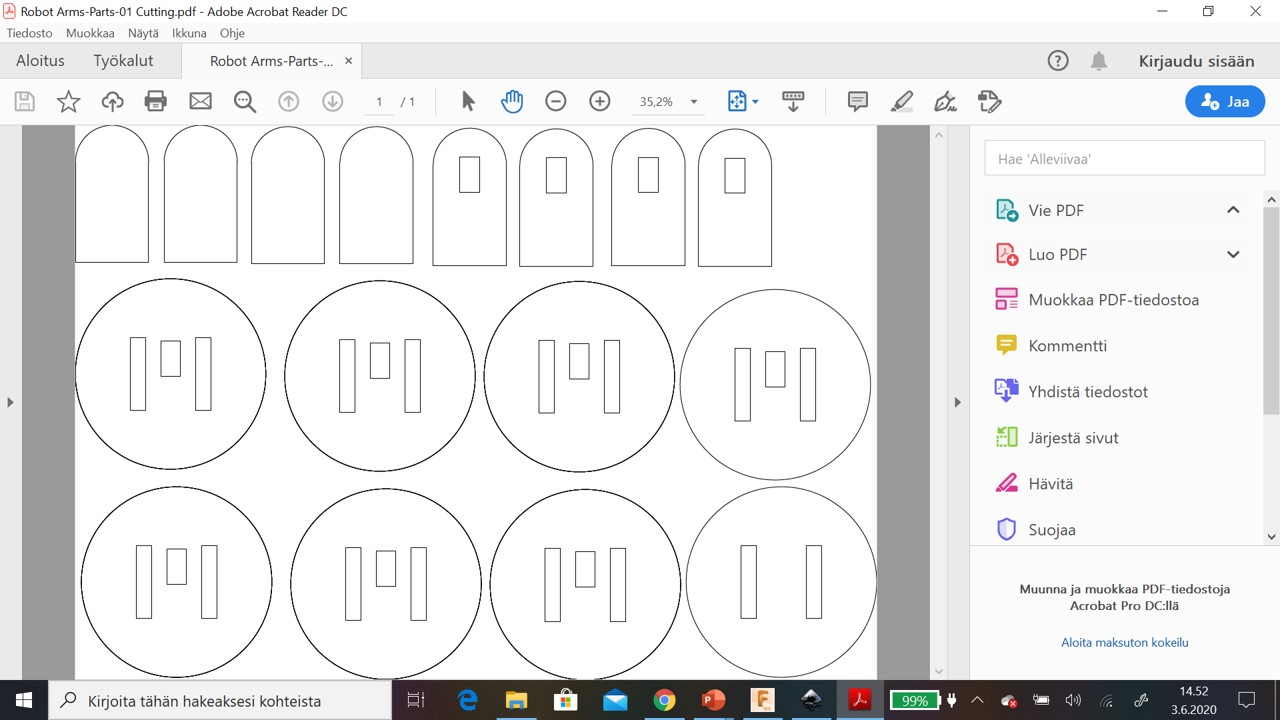This screenshot has height=720, width=1280.
Task: Expand the left navigation pane arrow
Action: click(10, 402)
